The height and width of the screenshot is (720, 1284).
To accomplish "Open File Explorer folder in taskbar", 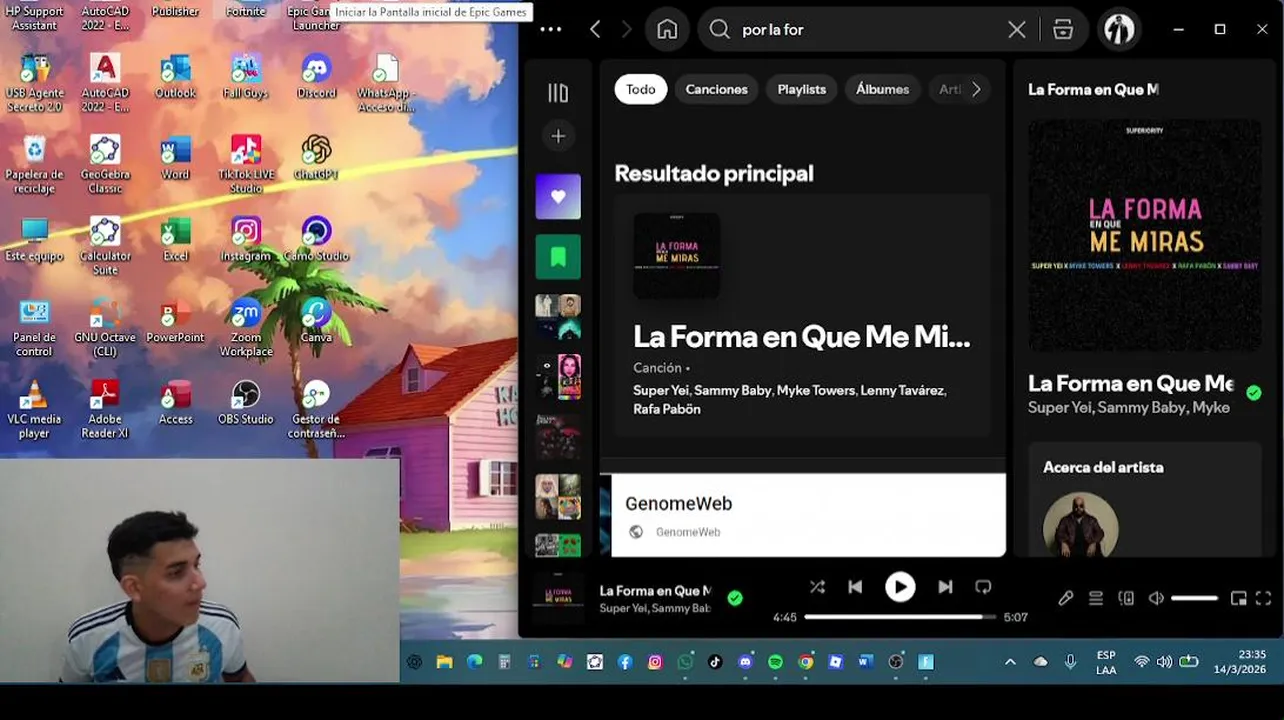I will 444,662.
